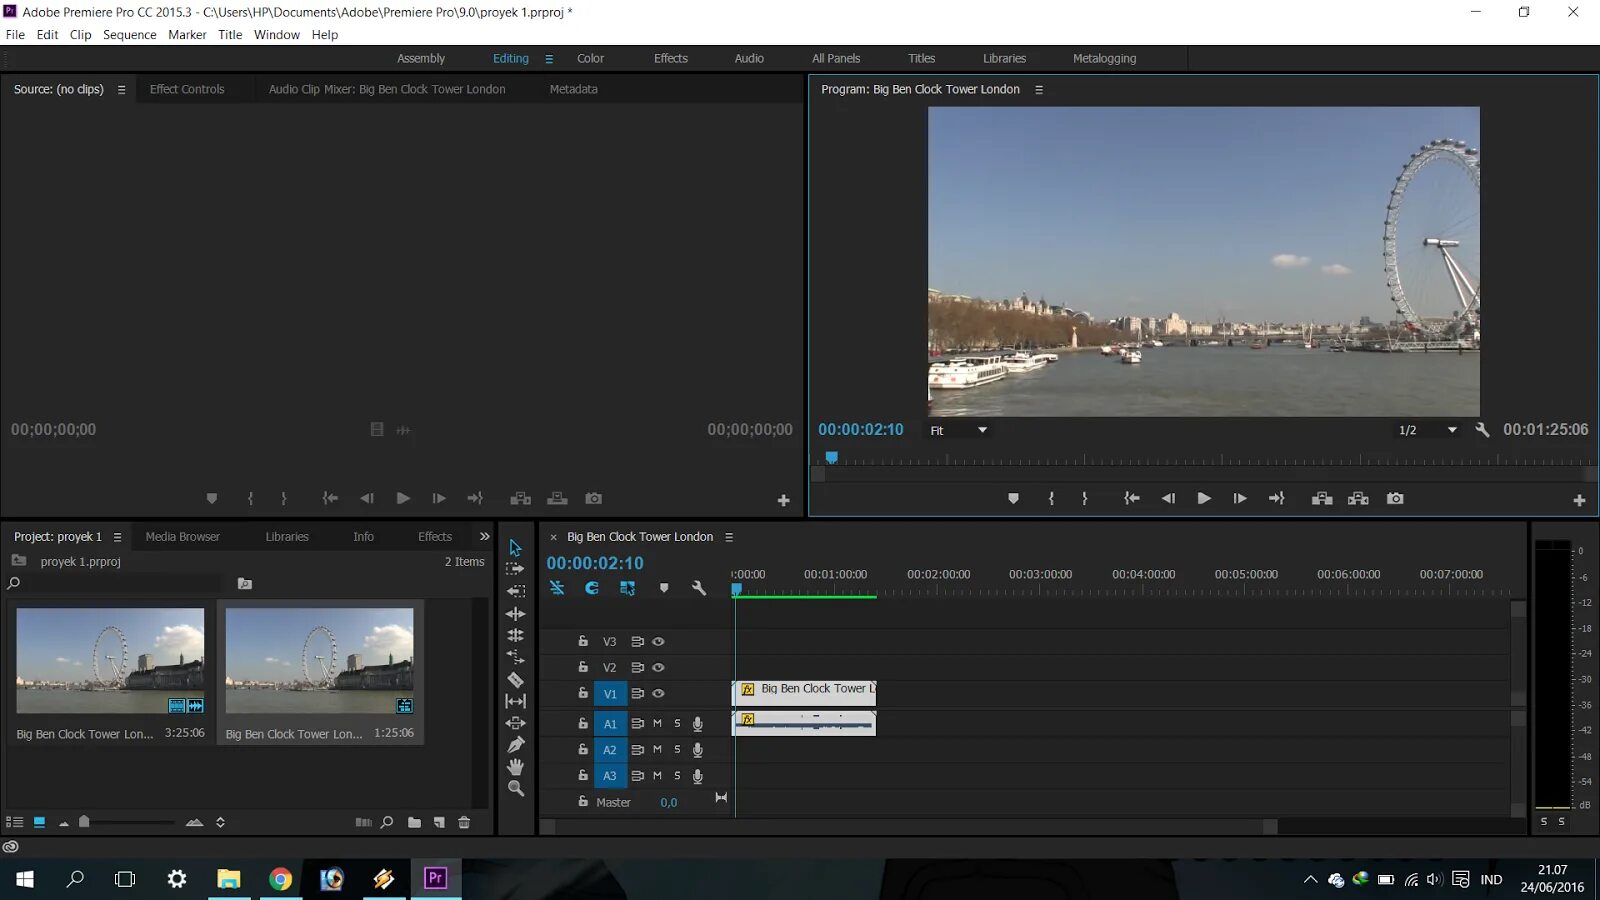
Task: Open Timeline Display Settings wrench
Action: [x=699, y=588]
